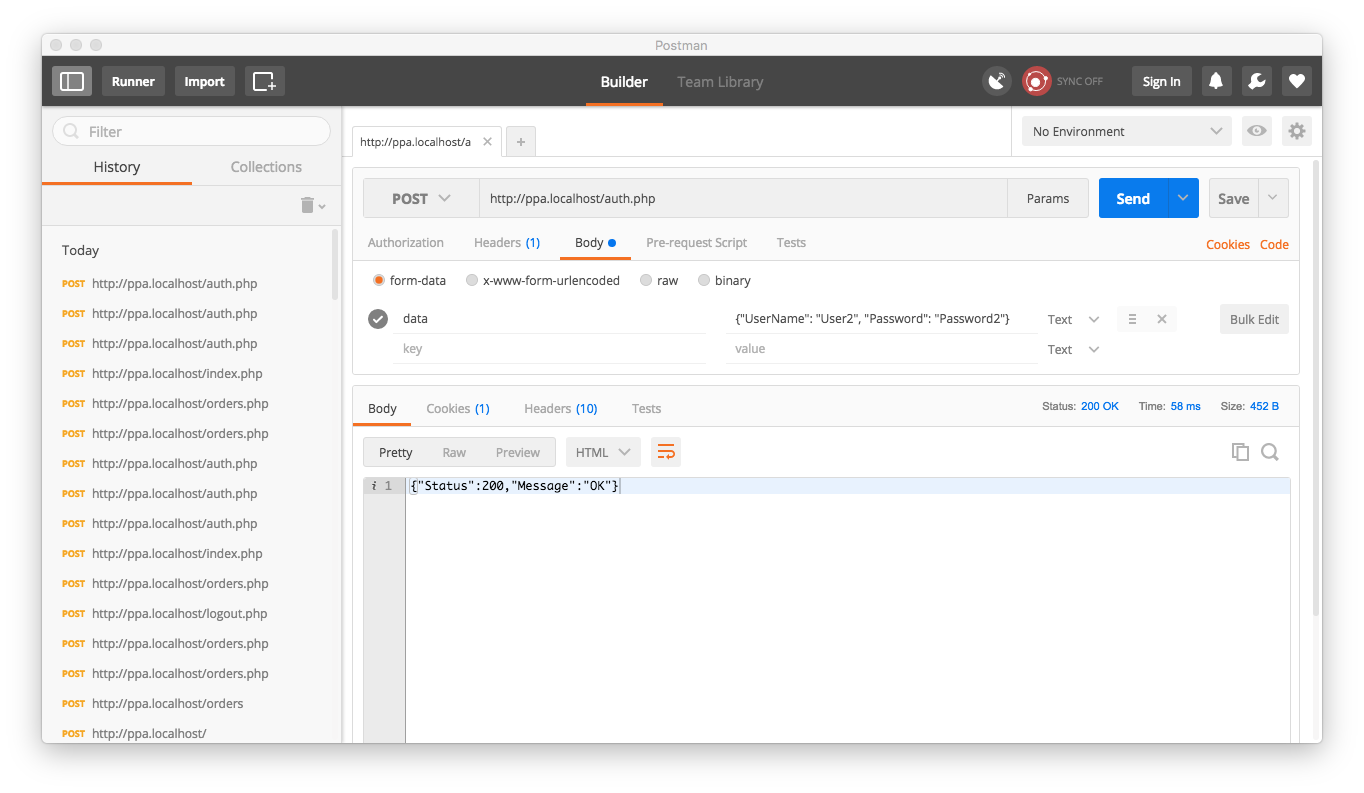Open a new window icon

tap(265, 81)
